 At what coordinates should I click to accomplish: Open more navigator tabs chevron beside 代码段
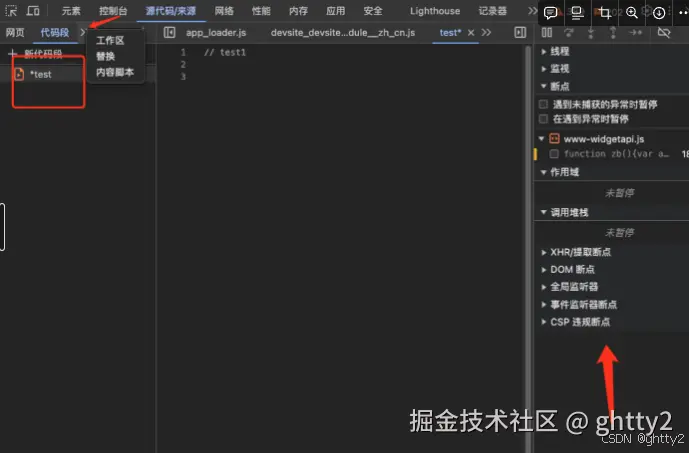[x=82, y=32]
